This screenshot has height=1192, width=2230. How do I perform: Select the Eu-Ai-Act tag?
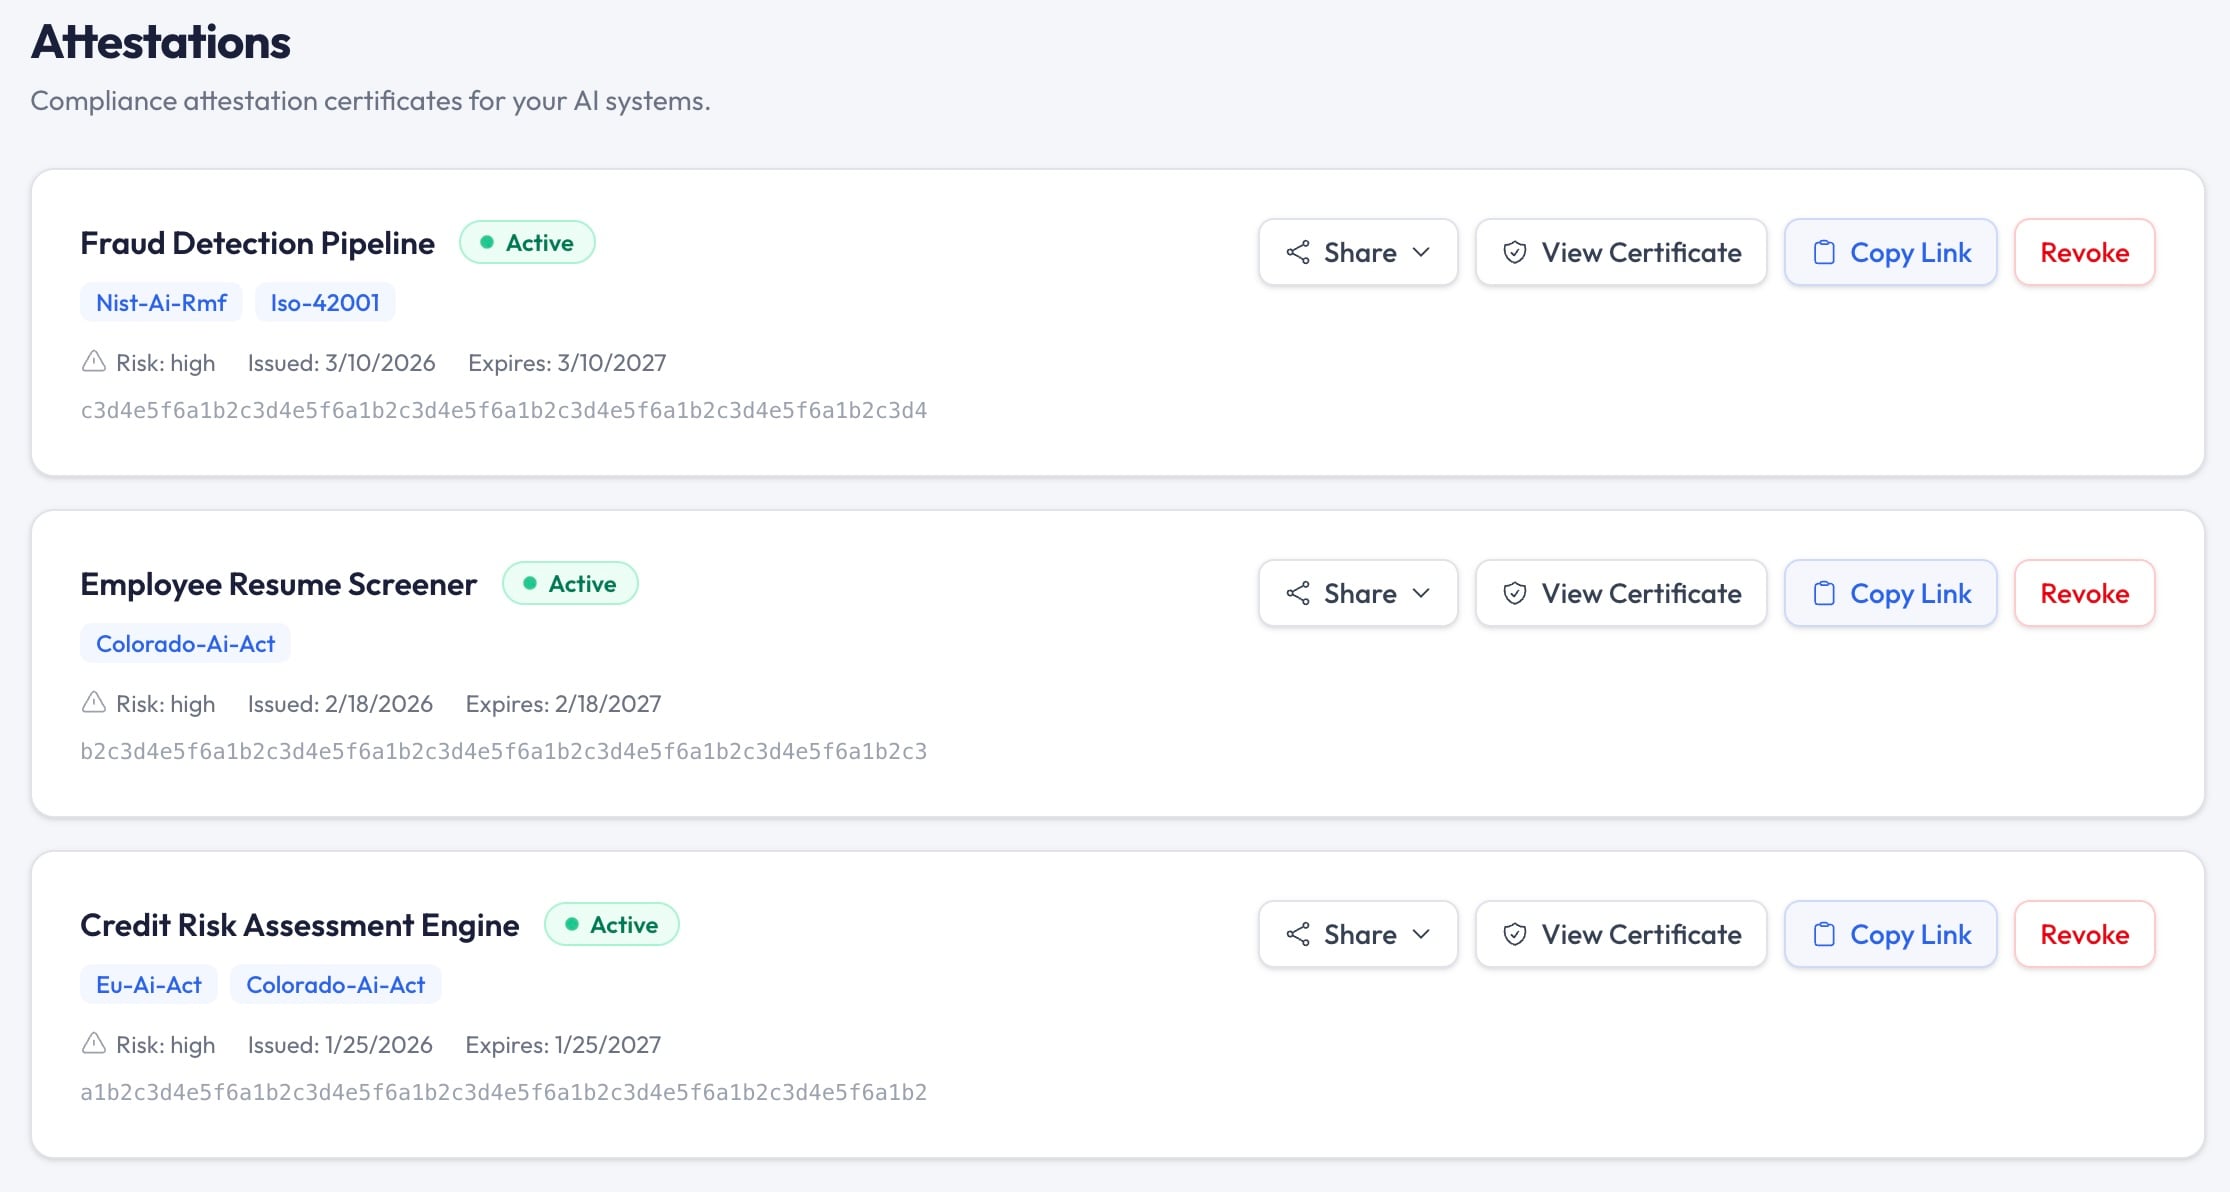[x=149, y=984]
